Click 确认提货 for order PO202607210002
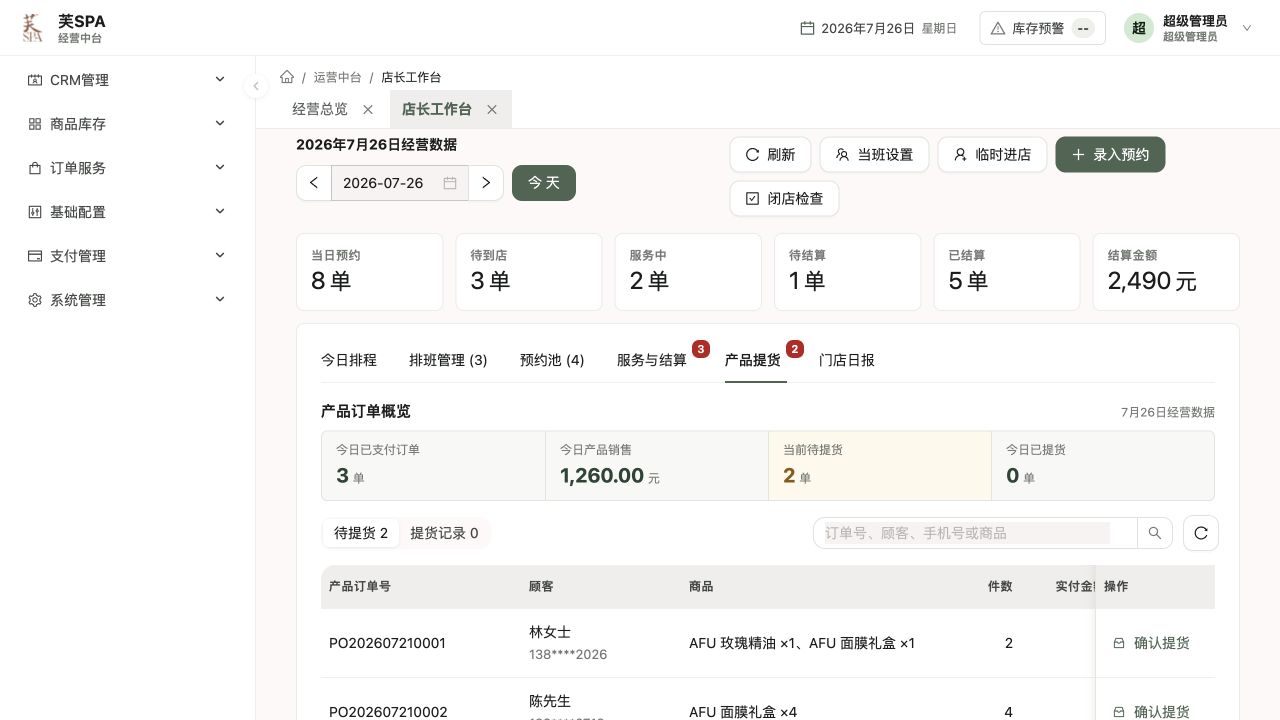This screenshot has width=1280, height=720. [1152, 712]
